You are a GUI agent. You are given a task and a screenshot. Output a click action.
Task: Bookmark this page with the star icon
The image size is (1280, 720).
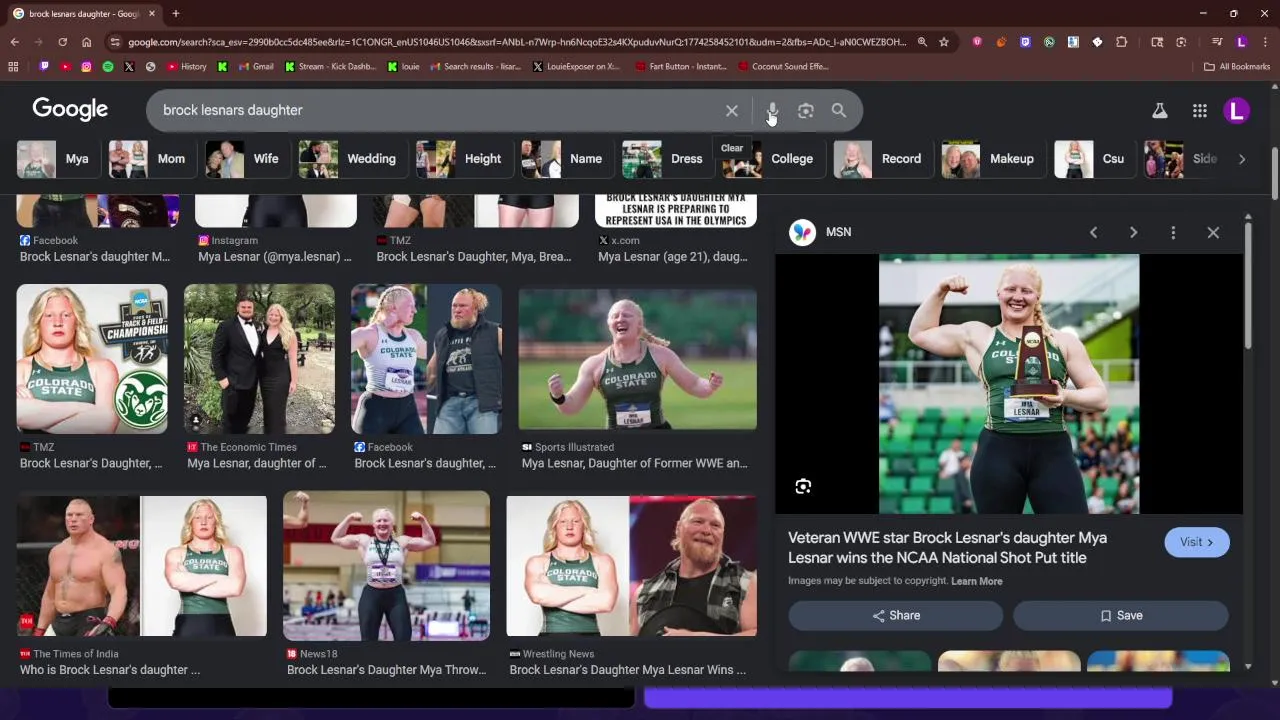click(x=943, y=42)
